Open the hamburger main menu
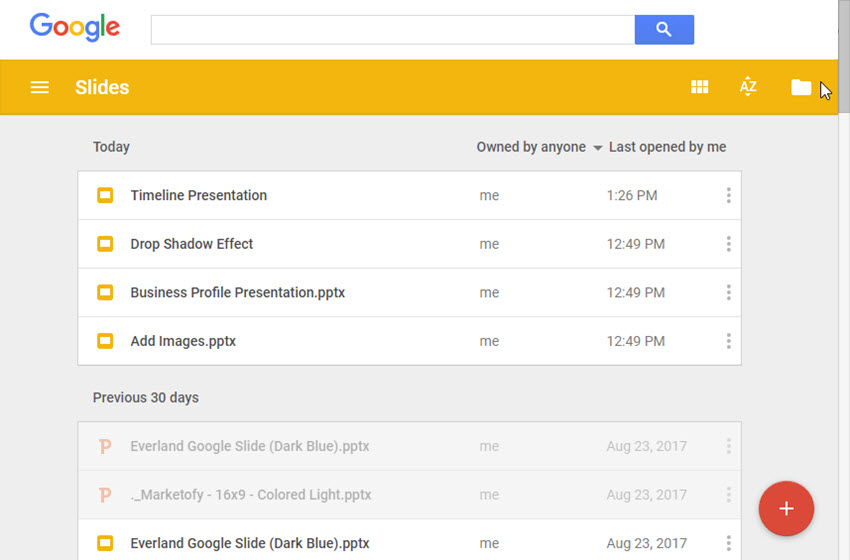This screenshot has width=850, height=560. [x=40, y=88]
